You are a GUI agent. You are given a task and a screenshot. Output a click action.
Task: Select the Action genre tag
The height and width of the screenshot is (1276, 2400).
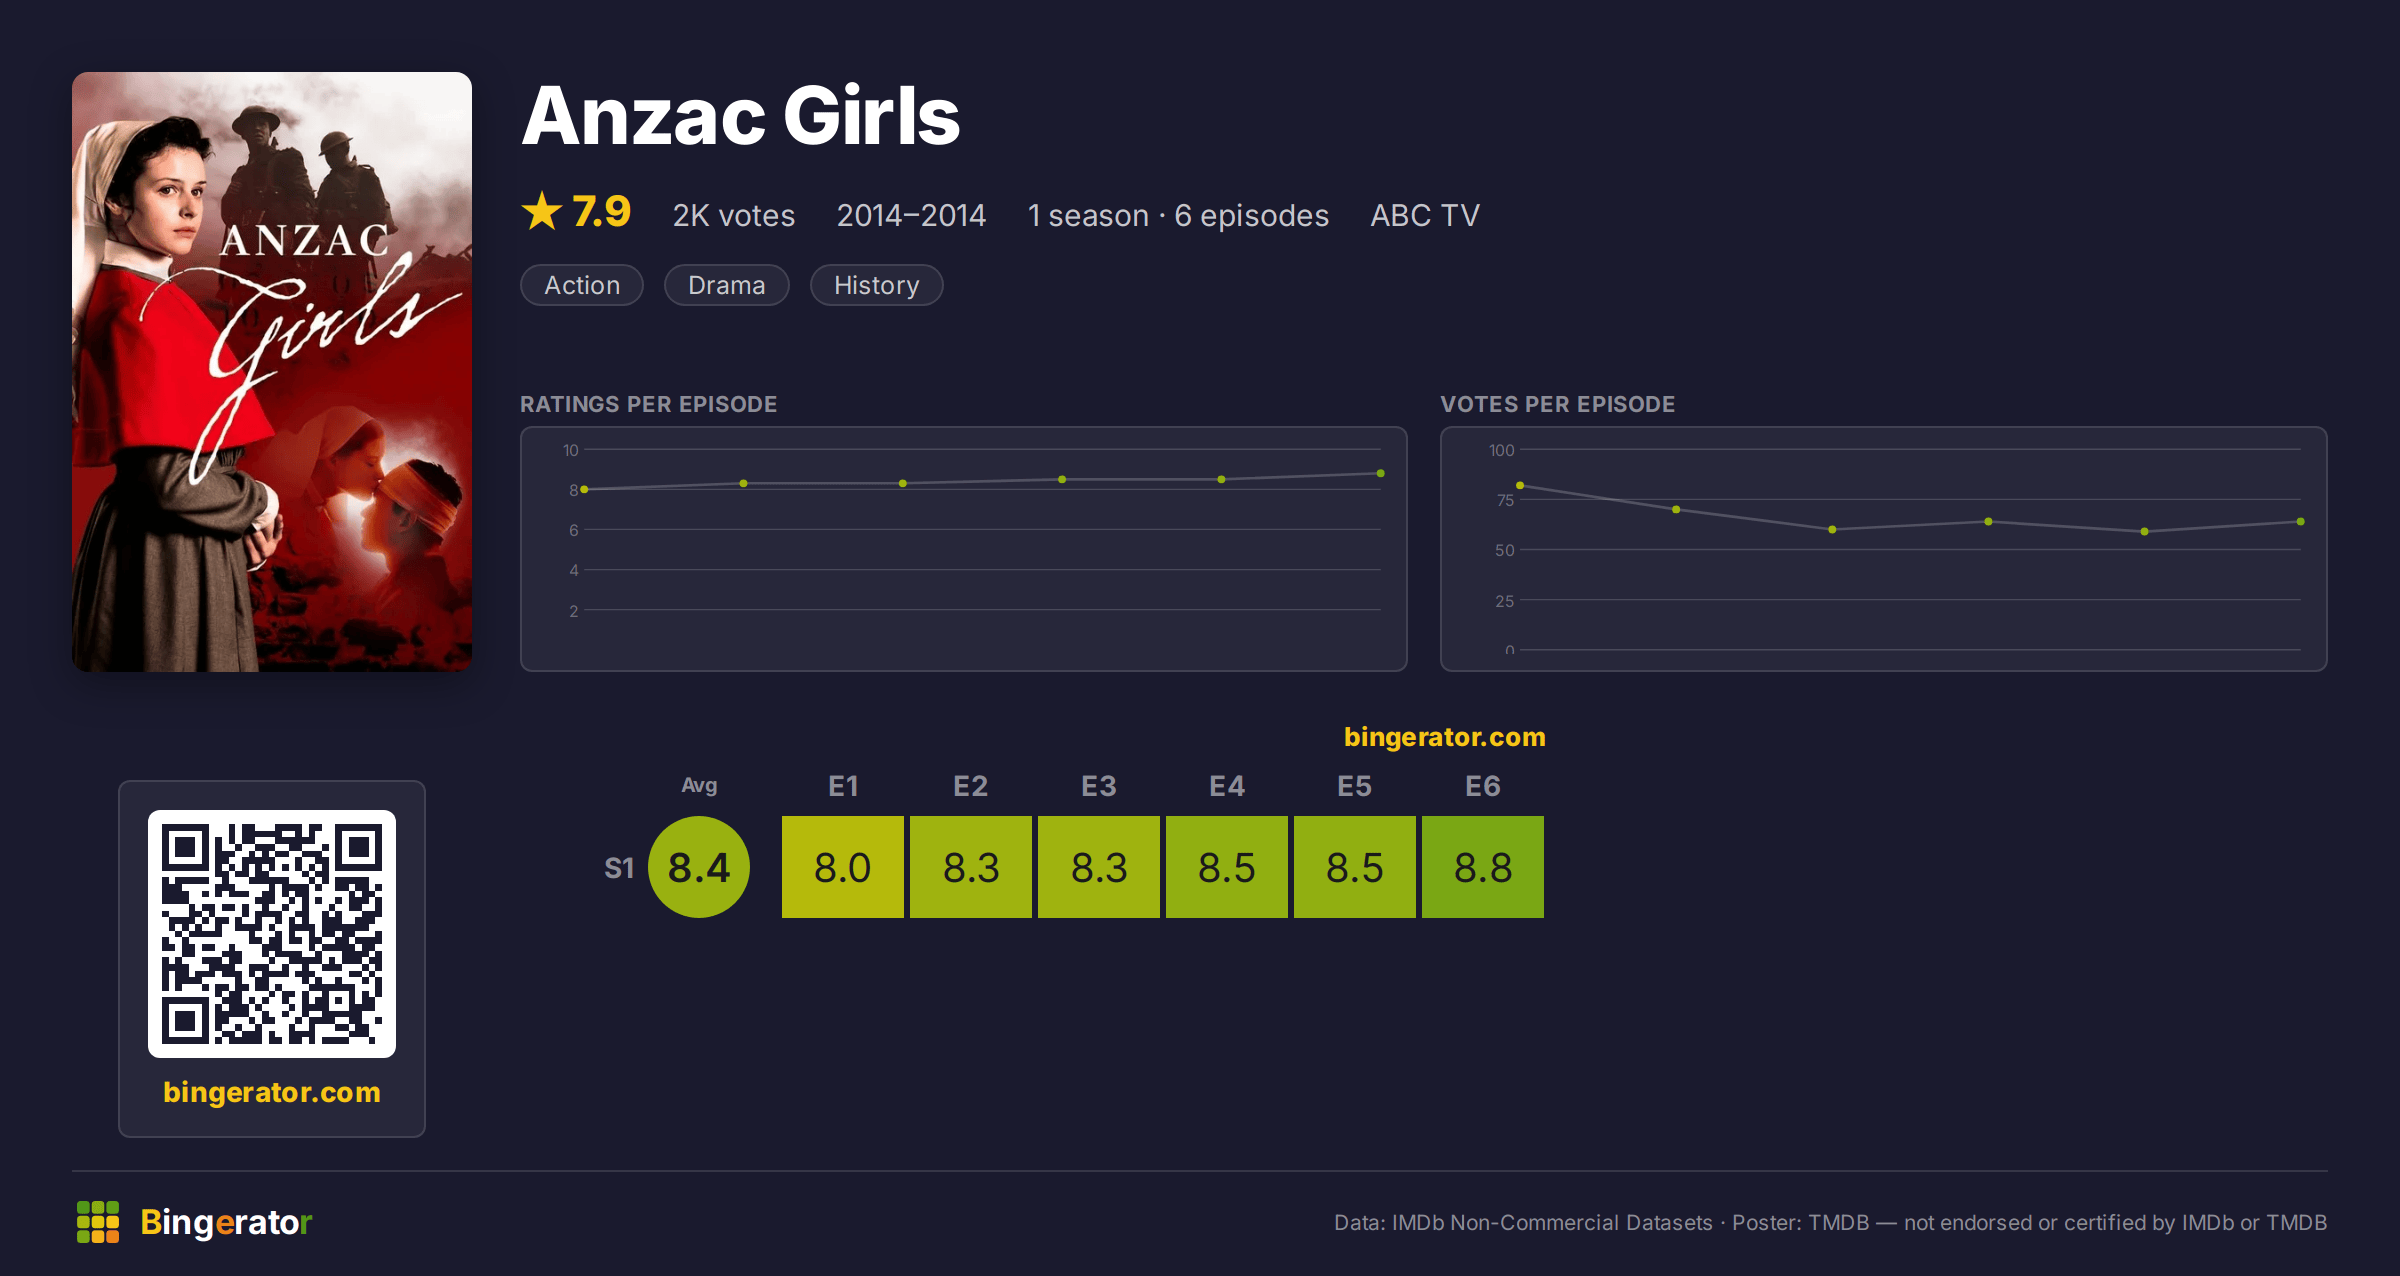click(582, 285)
